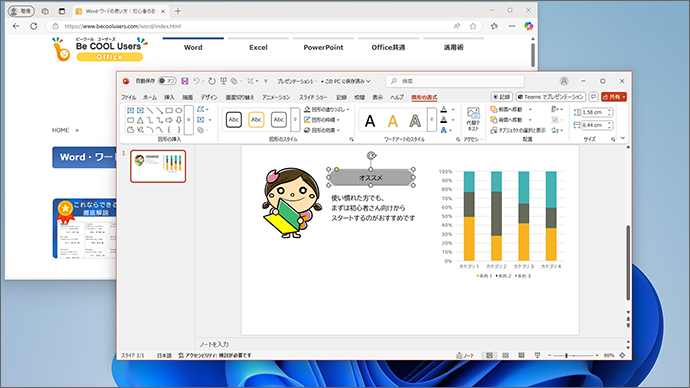This screenshot has width=690, height=388.
Task: Open the Shape Format (図形の書式) tab
Action: tap(424, 97)
